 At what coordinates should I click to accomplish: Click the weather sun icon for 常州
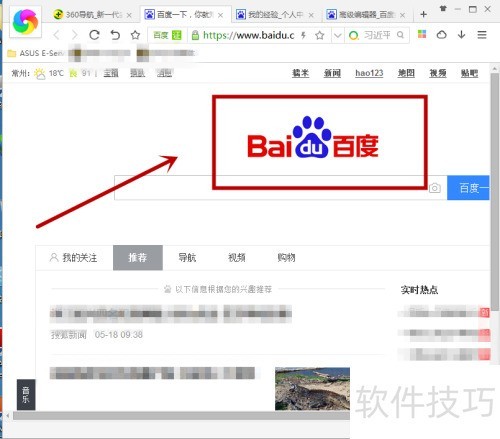pos(40,73)
